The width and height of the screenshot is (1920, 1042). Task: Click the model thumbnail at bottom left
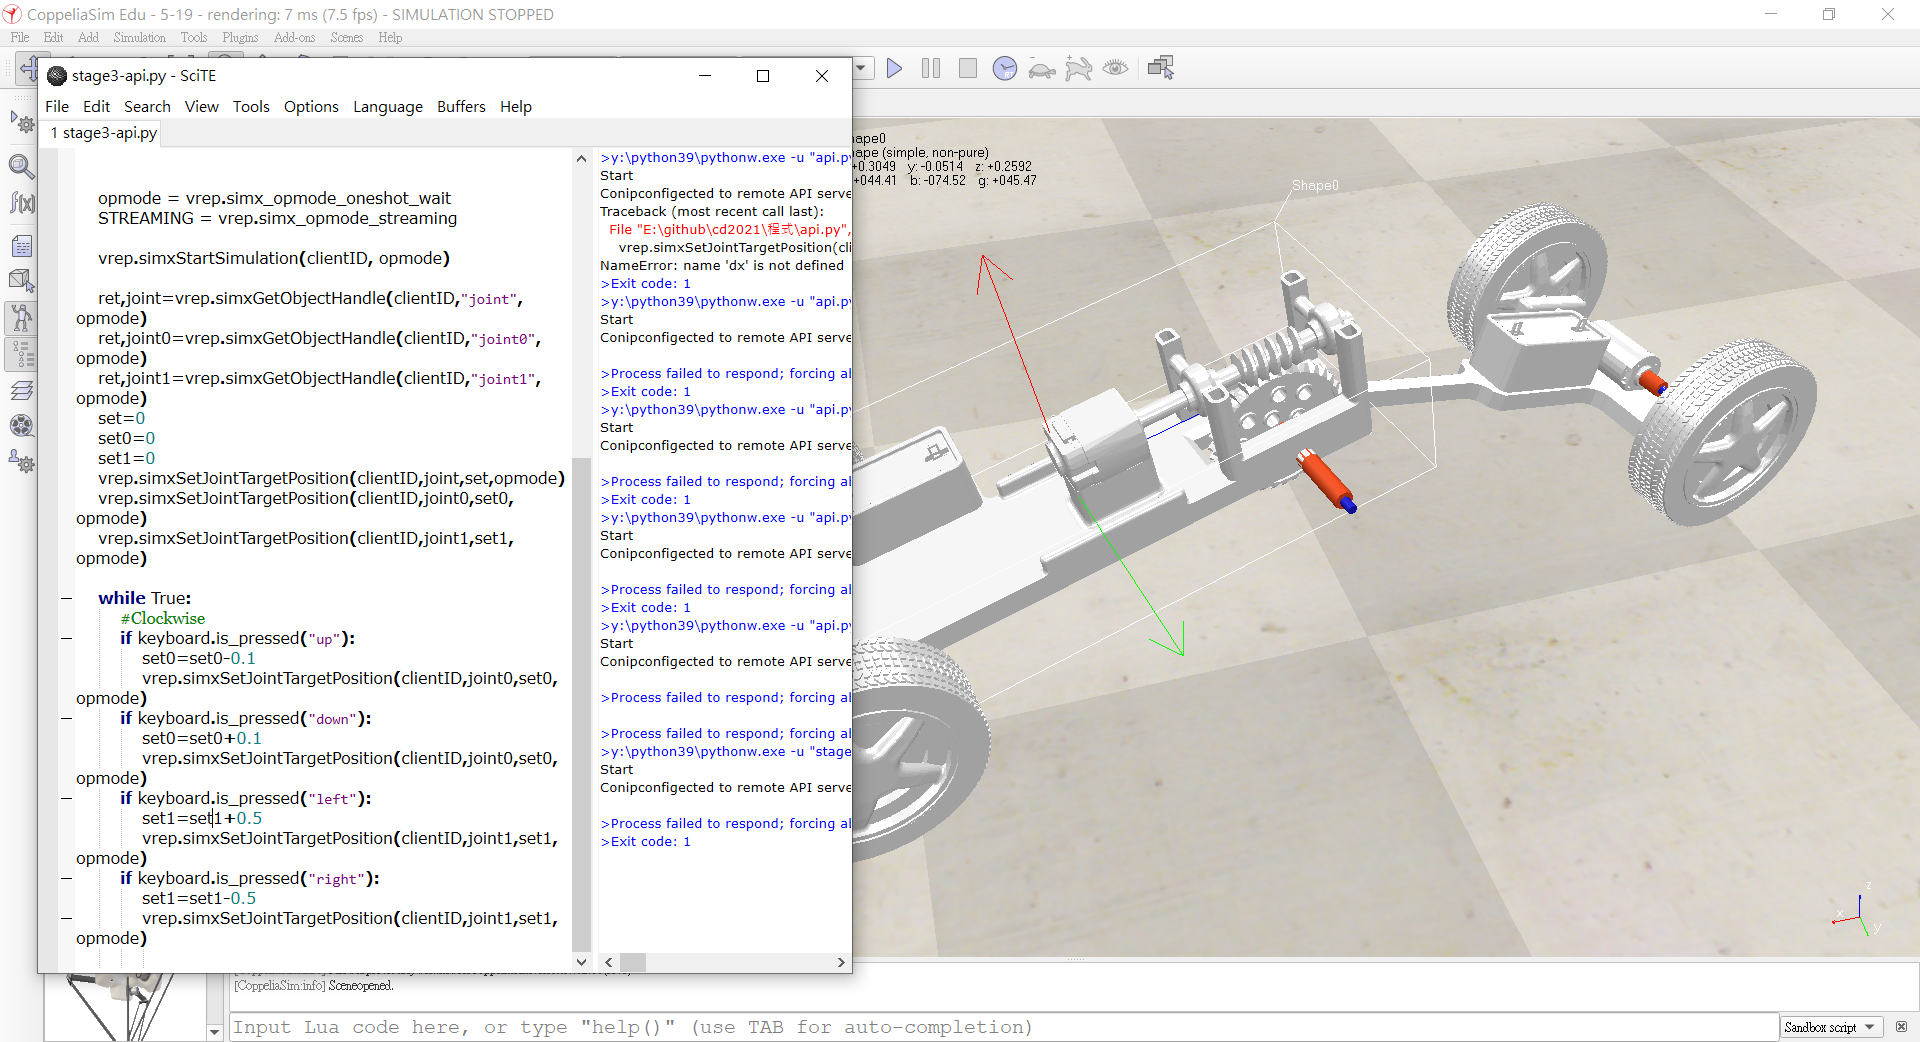124,1006
